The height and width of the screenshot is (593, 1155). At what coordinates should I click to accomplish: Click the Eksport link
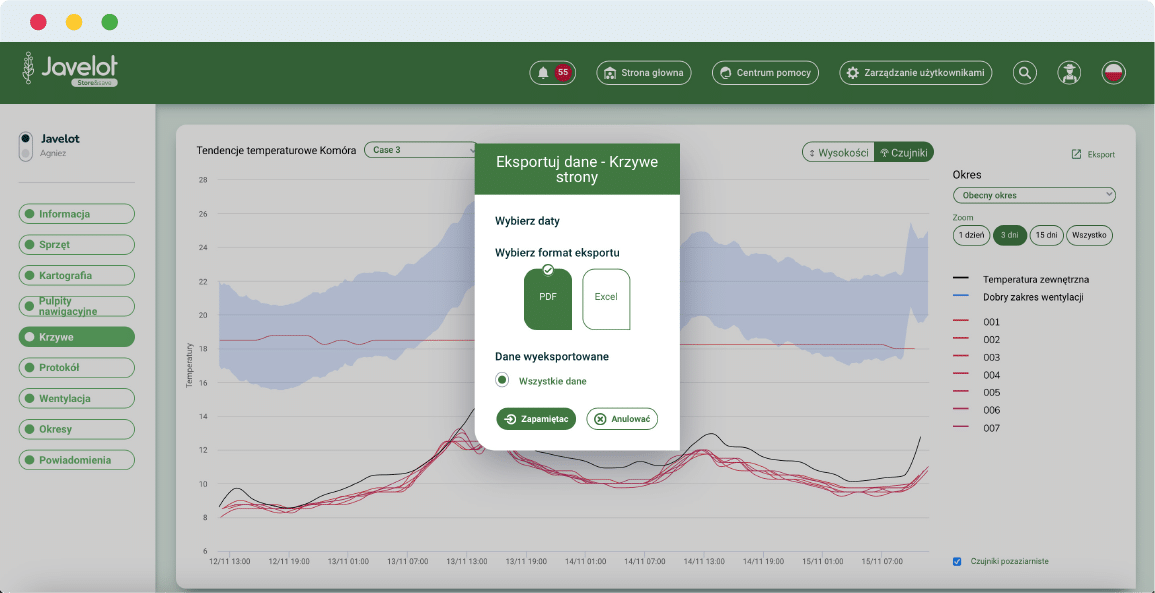[1093, 155]
